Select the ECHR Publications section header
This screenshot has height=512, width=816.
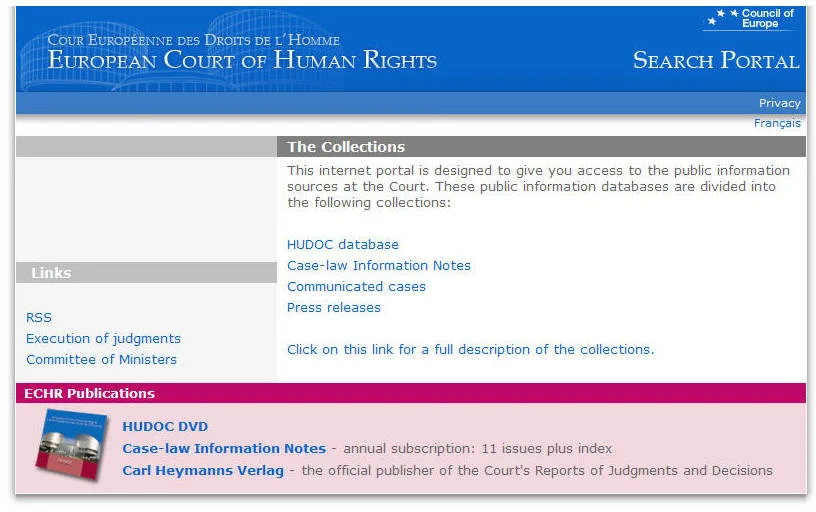(x=90, y=394)
